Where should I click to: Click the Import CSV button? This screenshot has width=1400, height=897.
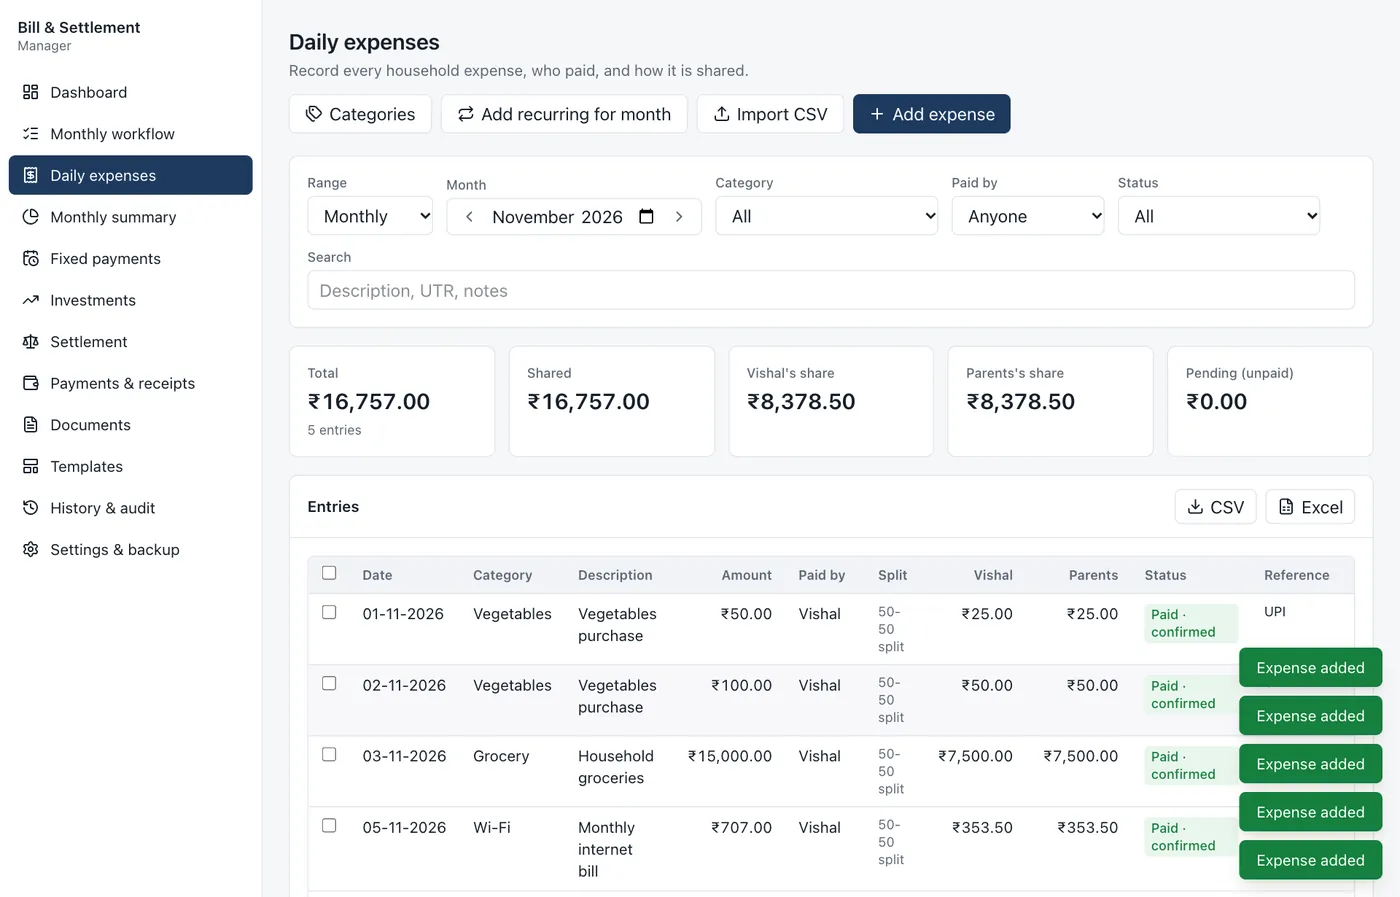click(x=770, y=114)
